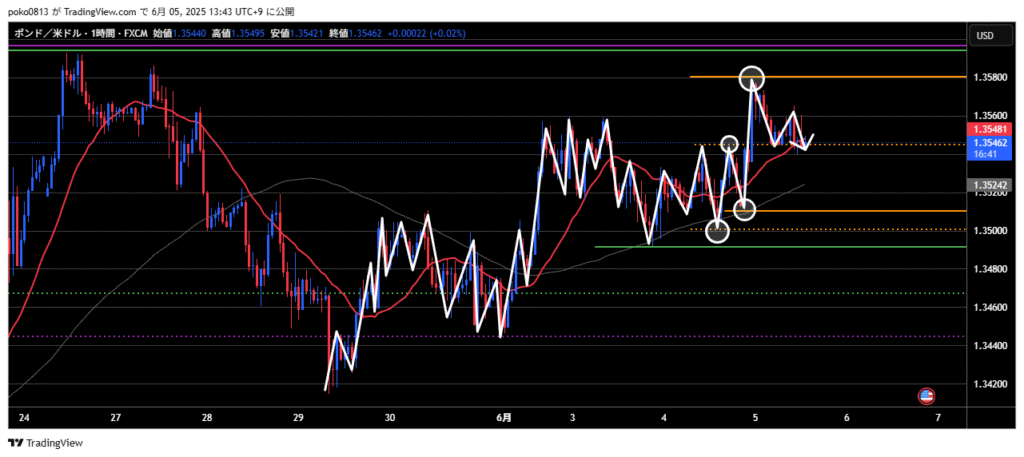Select the circle marker at the 1.35000 low
This screenshot has height=457, width=1024.
coord(717,232)
